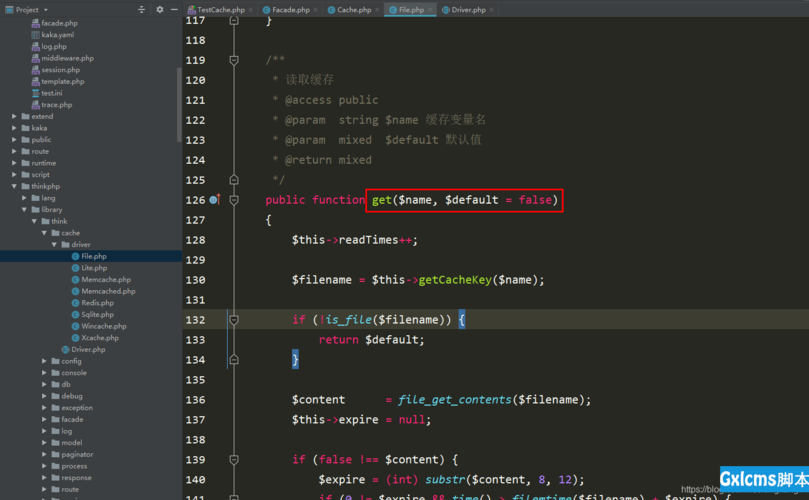Open Redis.php in the project tree
The image size is (809, 500).
point(97,303)
